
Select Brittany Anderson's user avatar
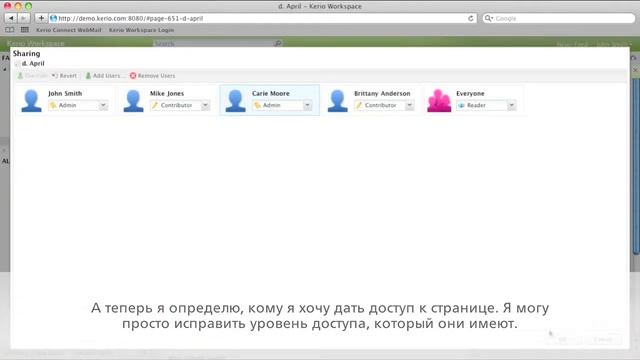tap(338, 100)
